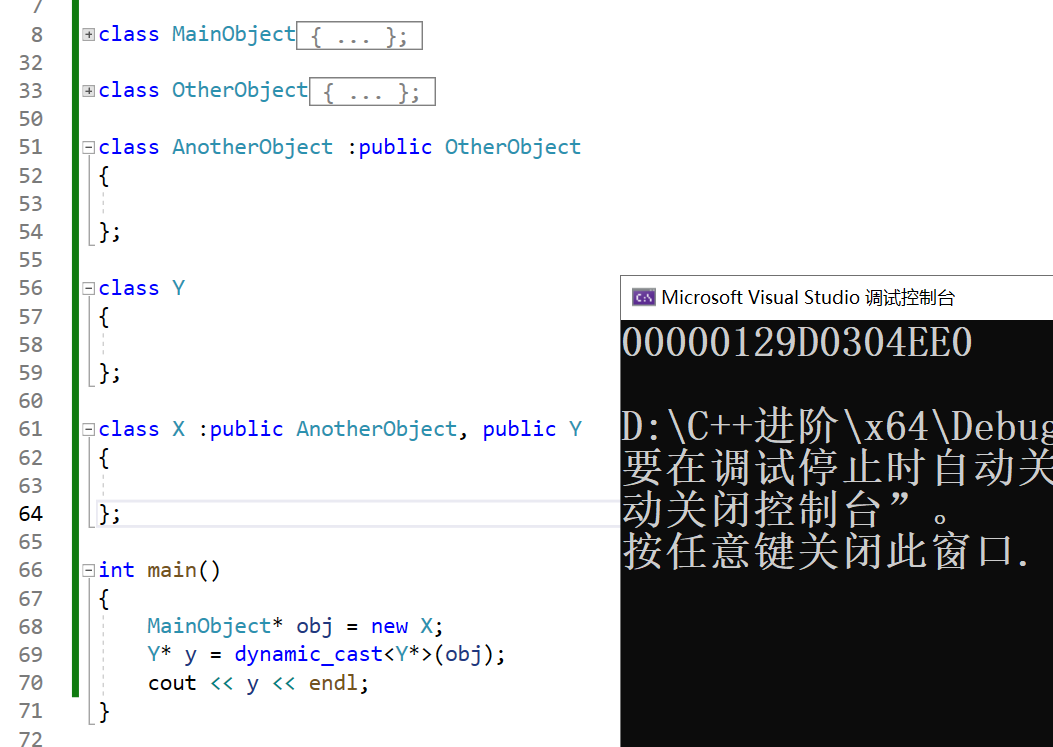Click the OtherObject base class on line 51
This screenshot has width=1053, height=747.
click(512, 147)
